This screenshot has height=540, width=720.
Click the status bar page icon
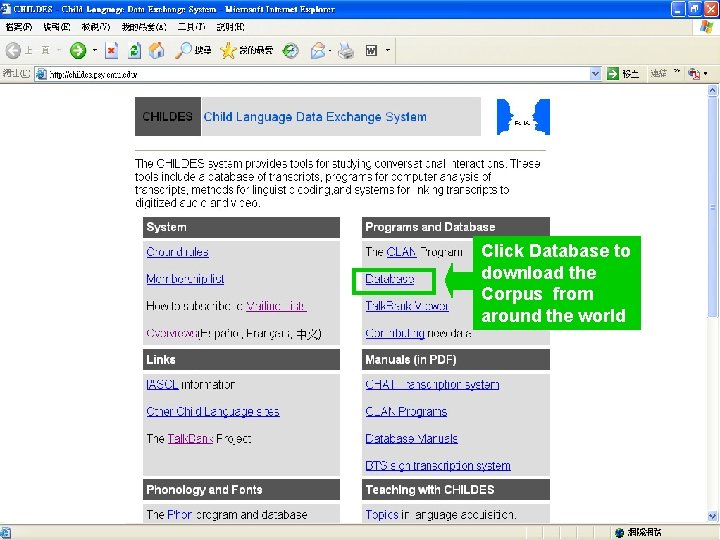click(6, 532)
